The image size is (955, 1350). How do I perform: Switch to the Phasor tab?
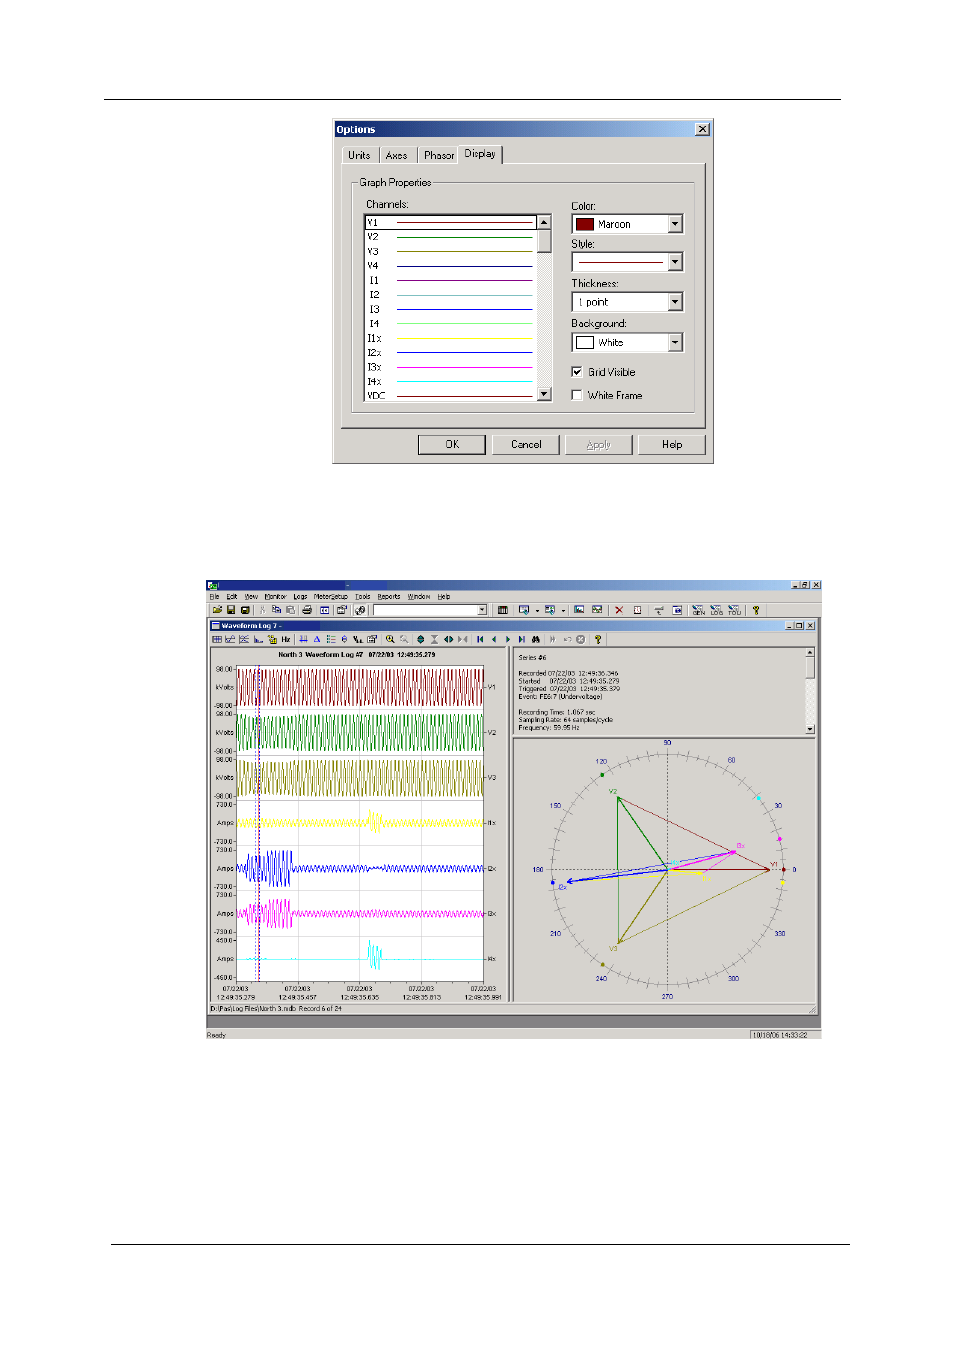click(x=439, y=155)
